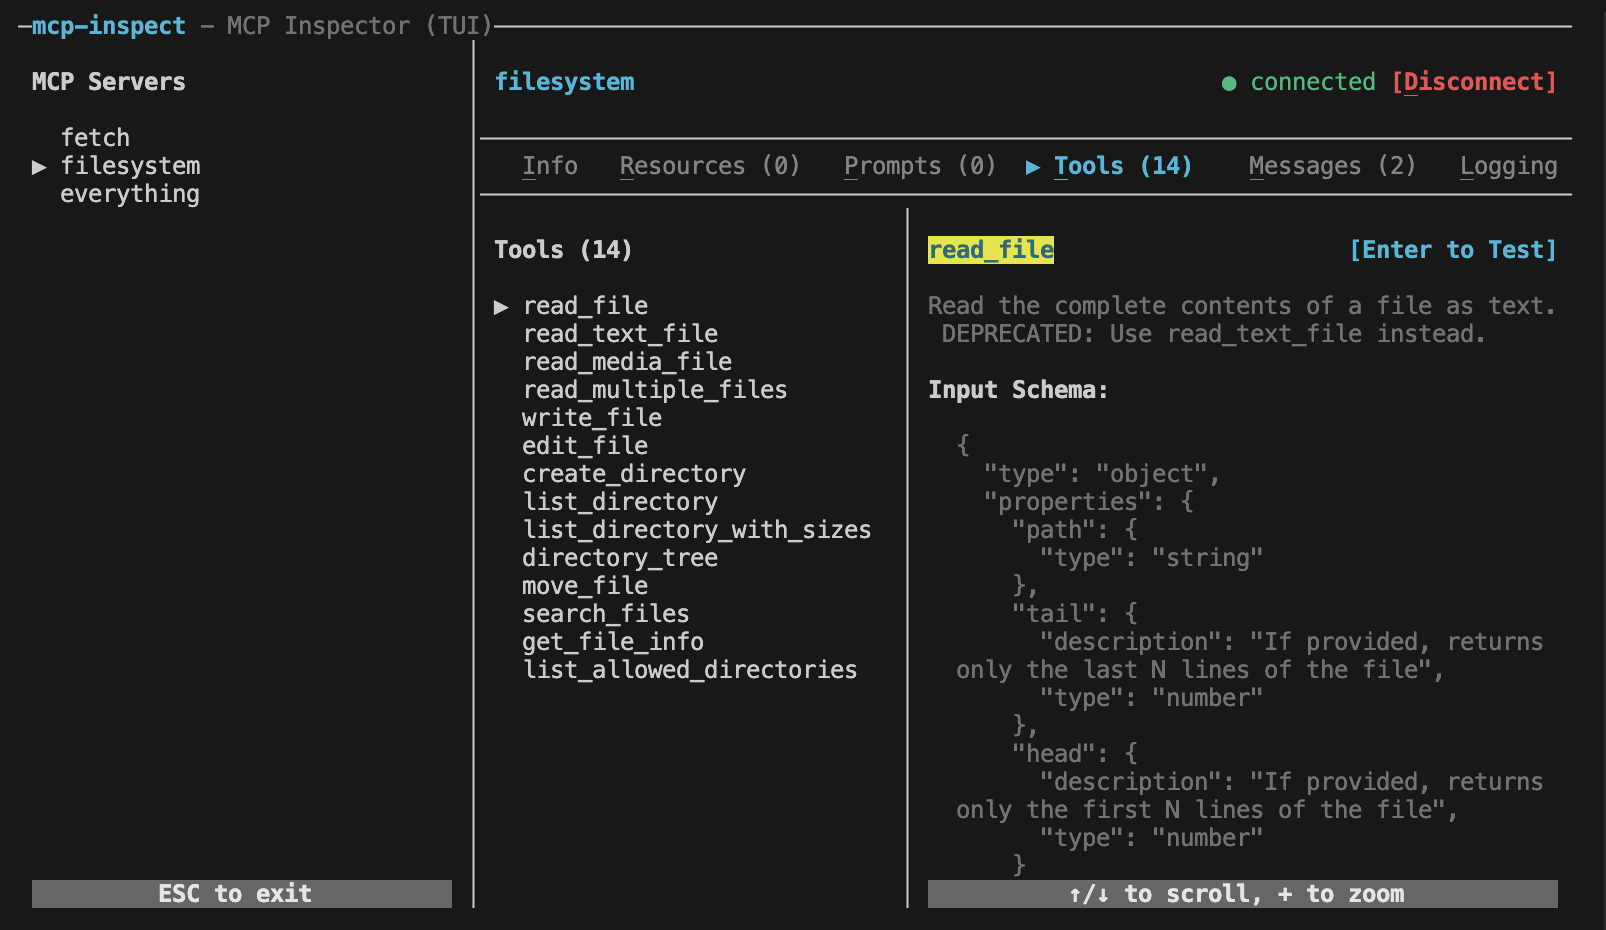Click the Disconnect button
The width and height of the screenshot is (1606, 930).
click(x=1475, y=82)
